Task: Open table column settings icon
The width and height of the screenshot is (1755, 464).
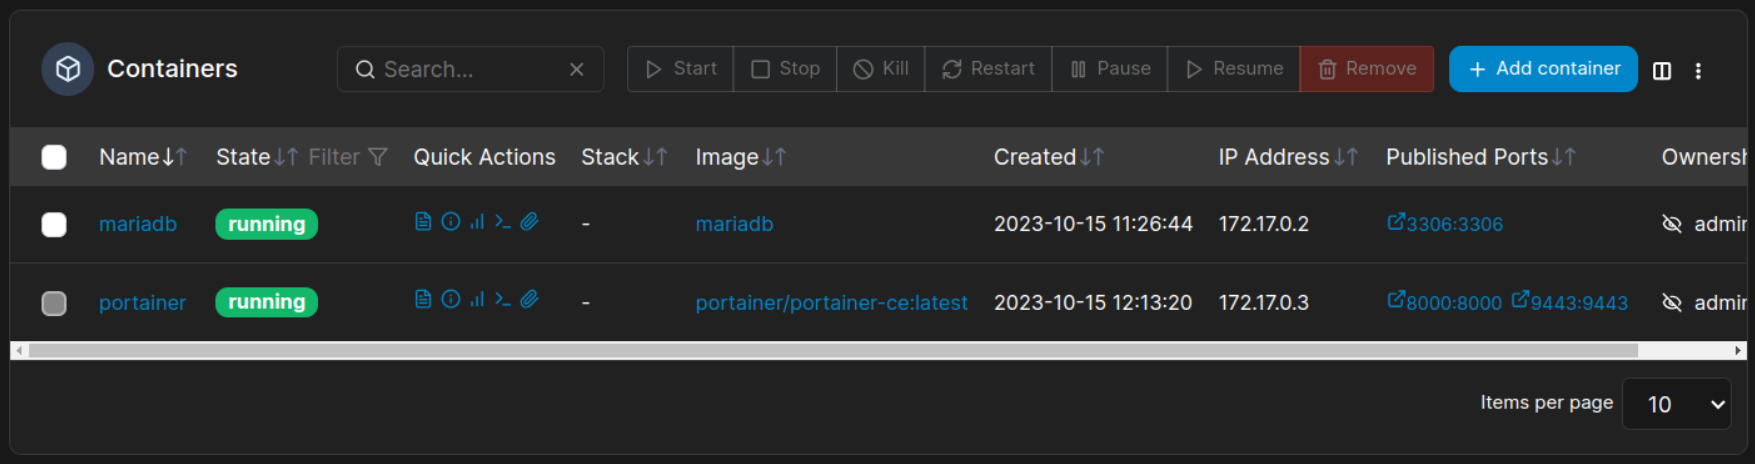Action: pos(1662,71)
